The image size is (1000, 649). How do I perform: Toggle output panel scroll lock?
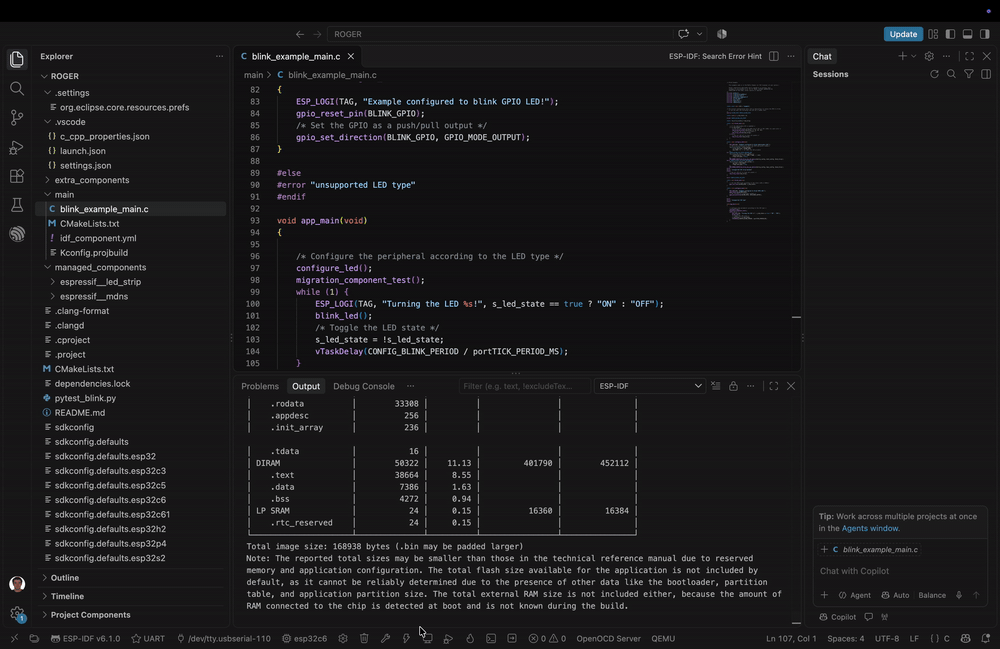[x=733, y=386]
